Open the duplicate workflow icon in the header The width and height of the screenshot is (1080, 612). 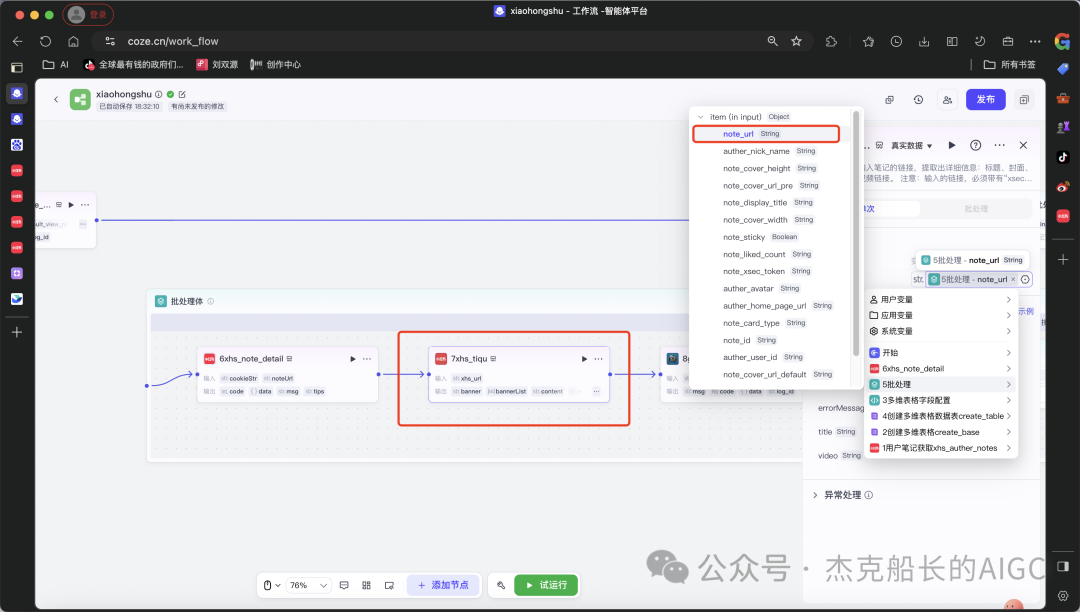click(890, 100)
